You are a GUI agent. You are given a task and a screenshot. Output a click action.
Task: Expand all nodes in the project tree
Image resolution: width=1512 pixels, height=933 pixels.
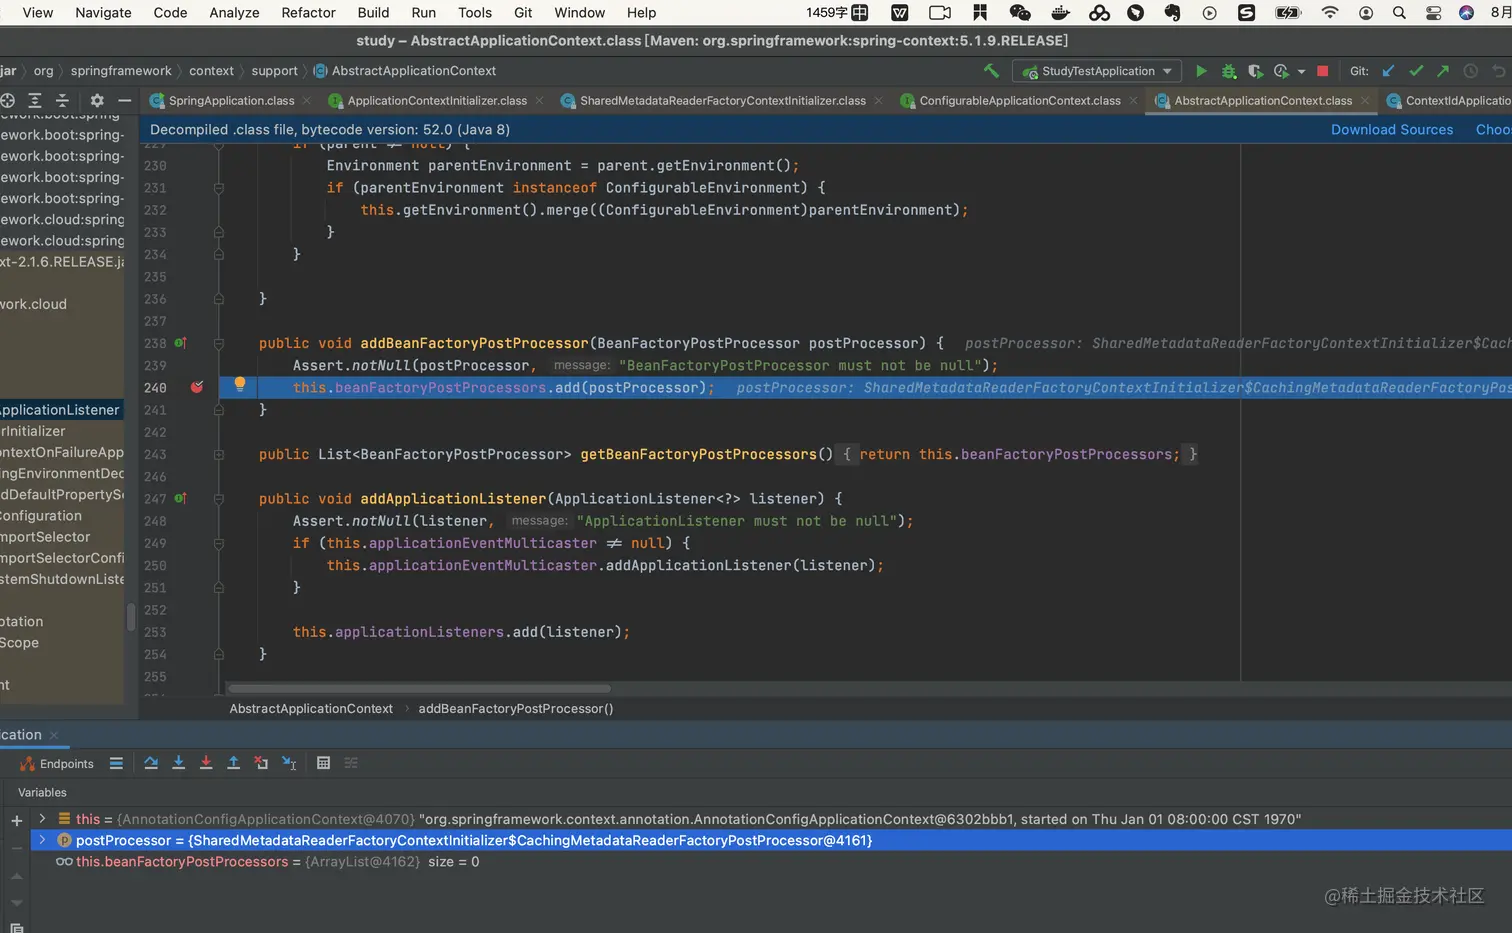(x=35, y=100)
